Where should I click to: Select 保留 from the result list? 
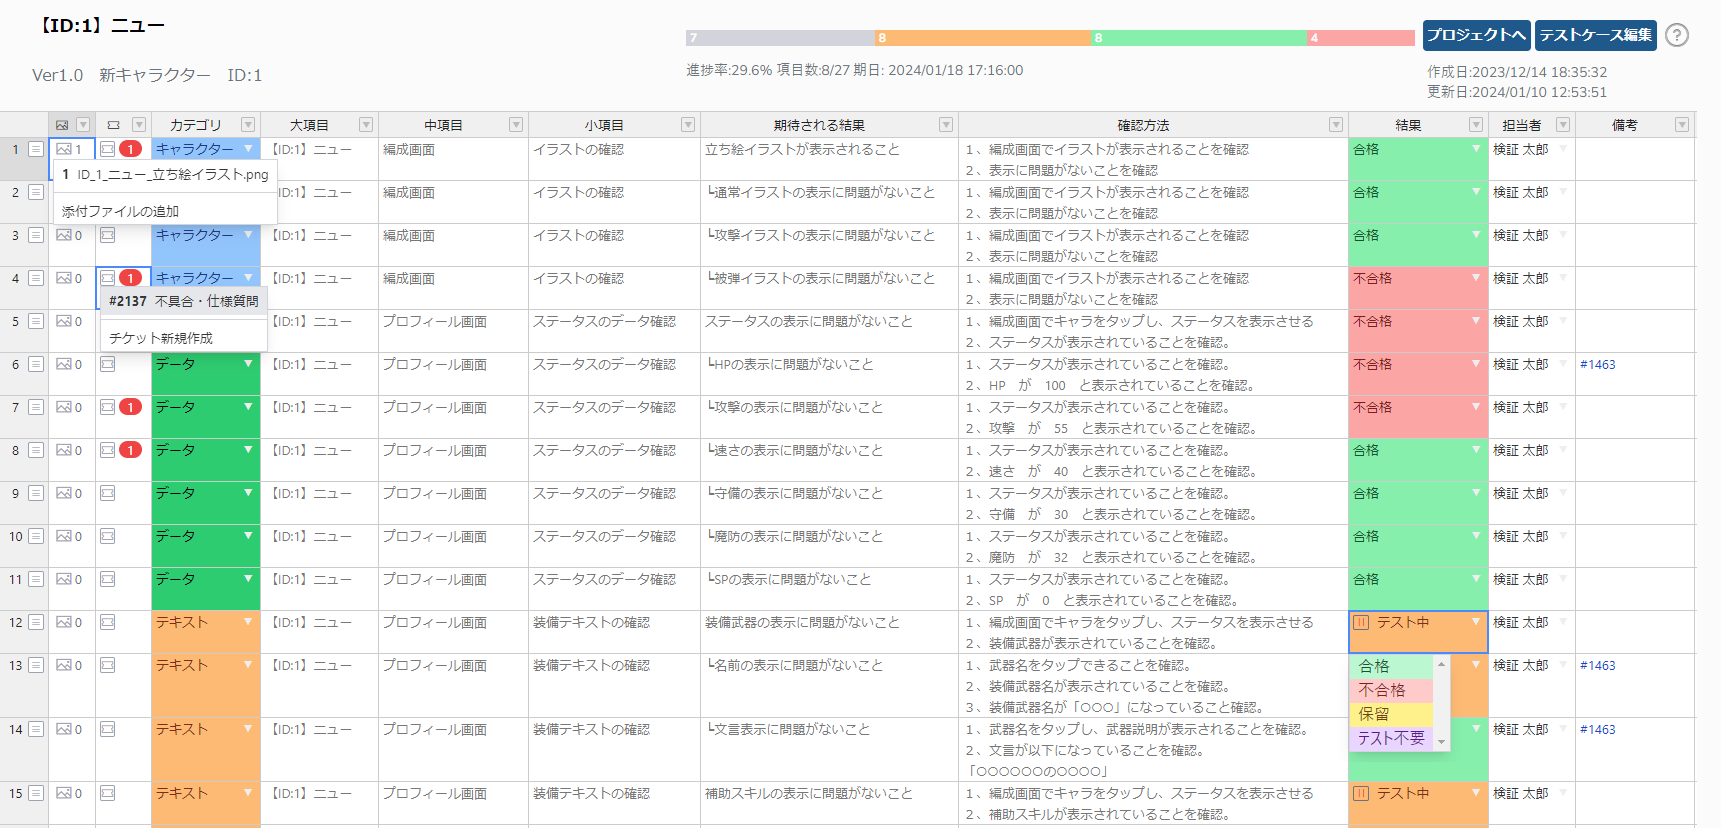1391,714
